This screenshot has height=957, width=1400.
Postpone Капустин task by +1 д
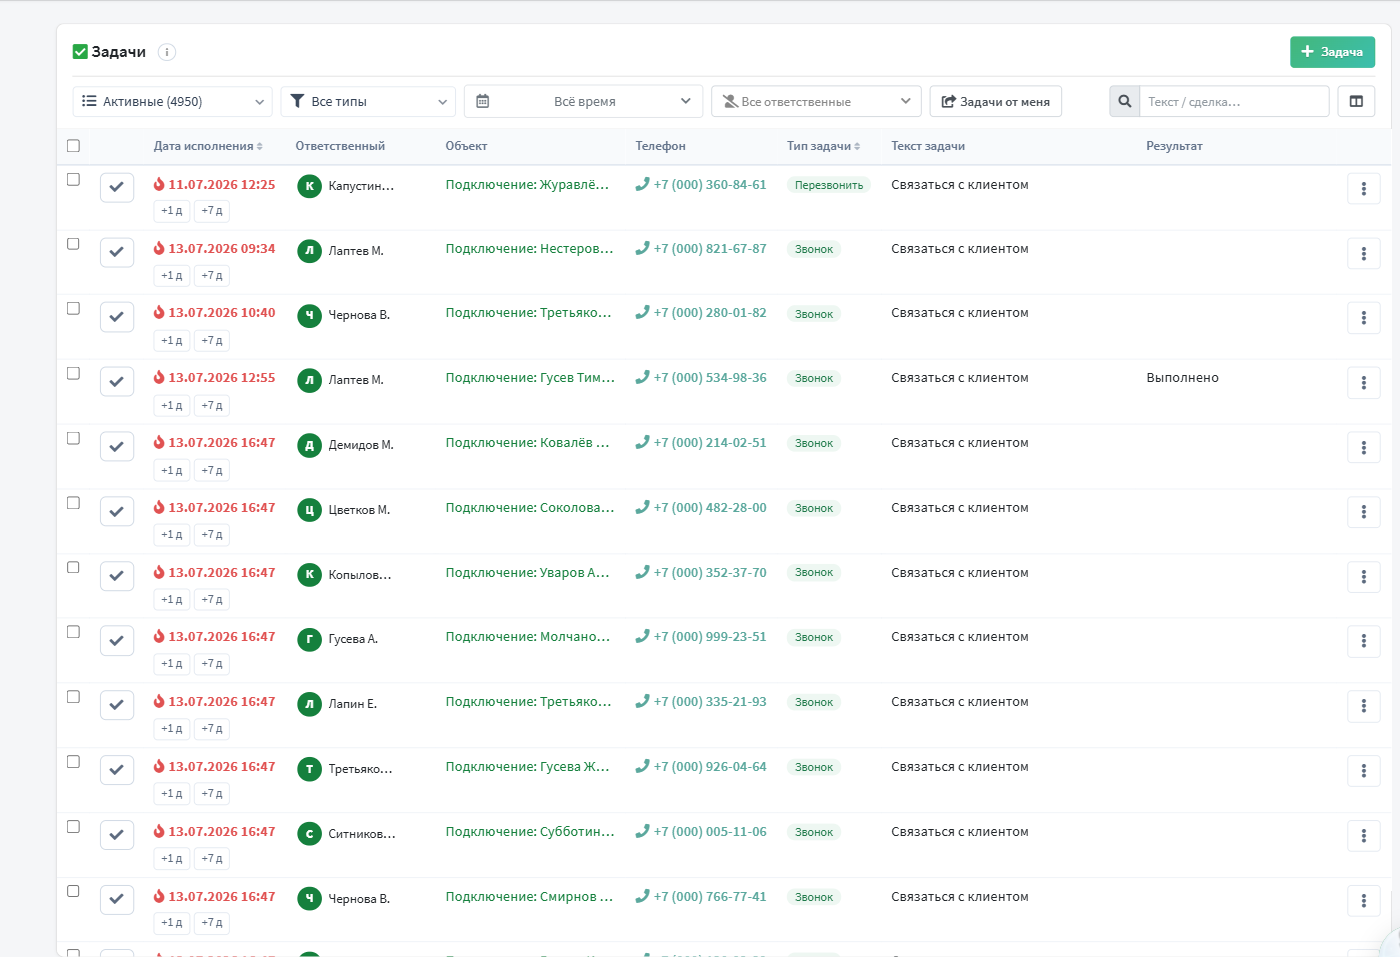[x=172, y=211]
